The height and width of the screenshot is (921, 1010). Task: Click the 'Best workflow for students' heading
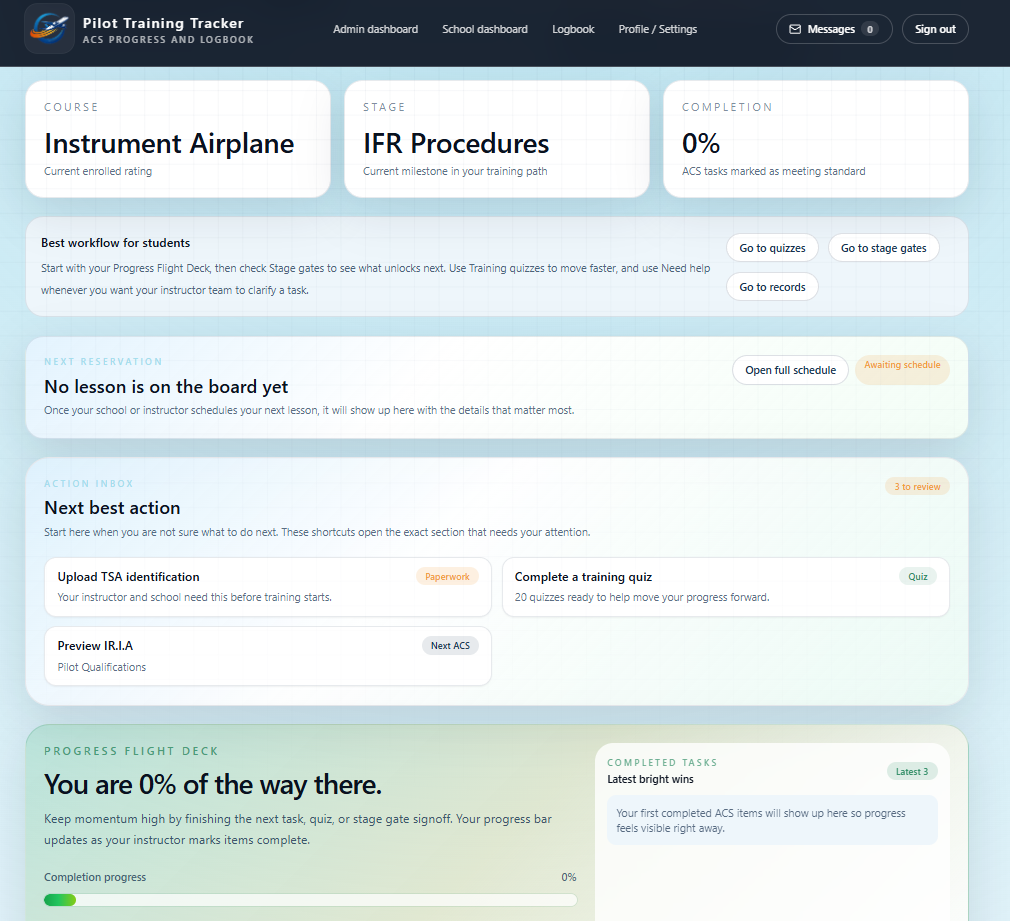point(115,243)
